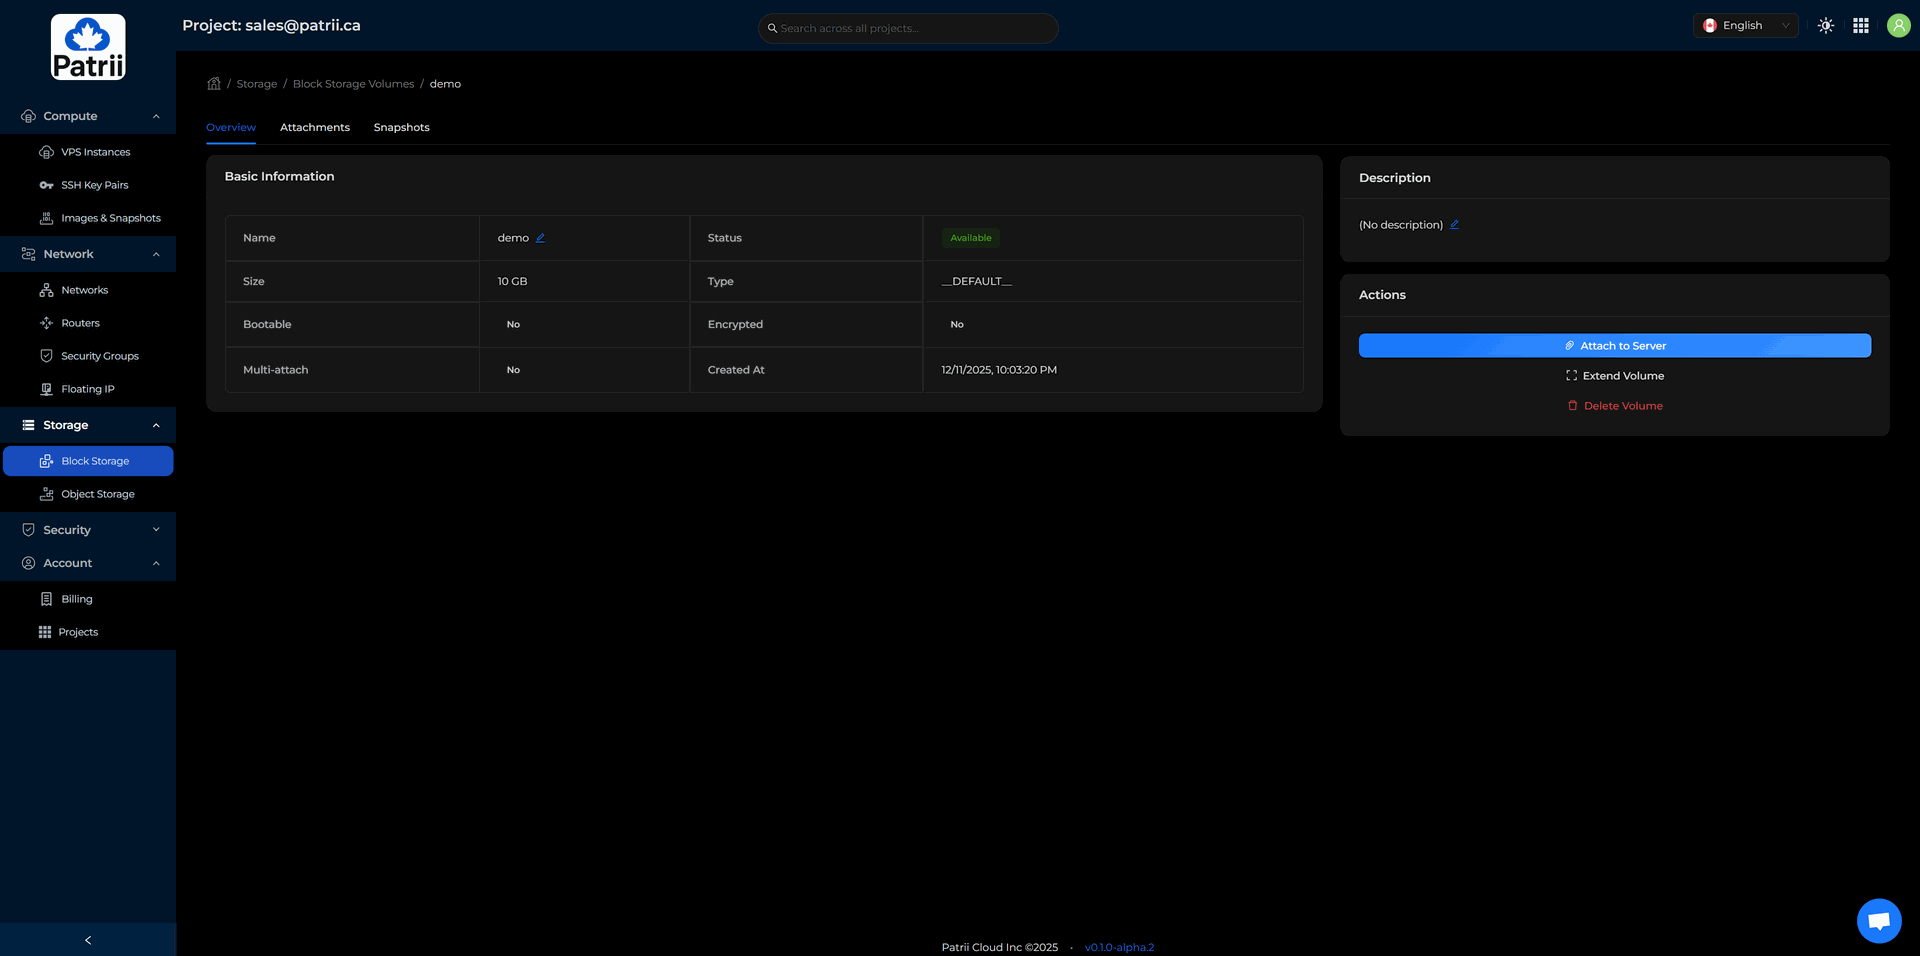Open the live chat bubble
Image resolution: width=1920 pixels, height=956 pixels.
pyautogui.click(x=1878, y=920)
